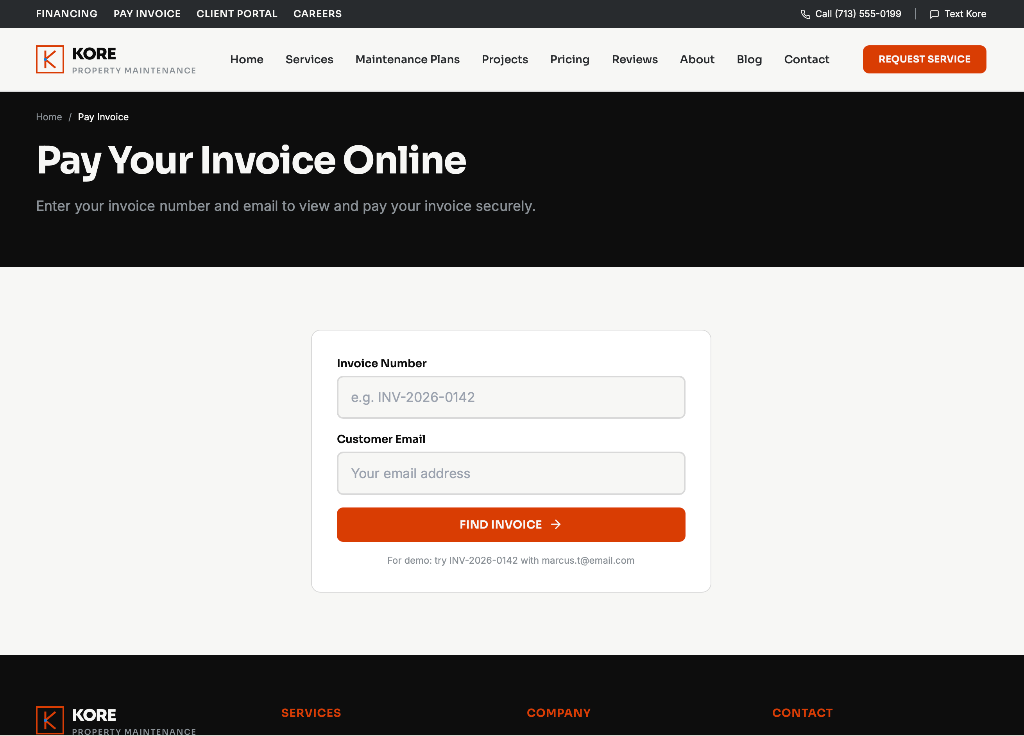This screenshot has height=736, width=1024.
Task: Click the Contact footer heading
Action: click(802, 713)
